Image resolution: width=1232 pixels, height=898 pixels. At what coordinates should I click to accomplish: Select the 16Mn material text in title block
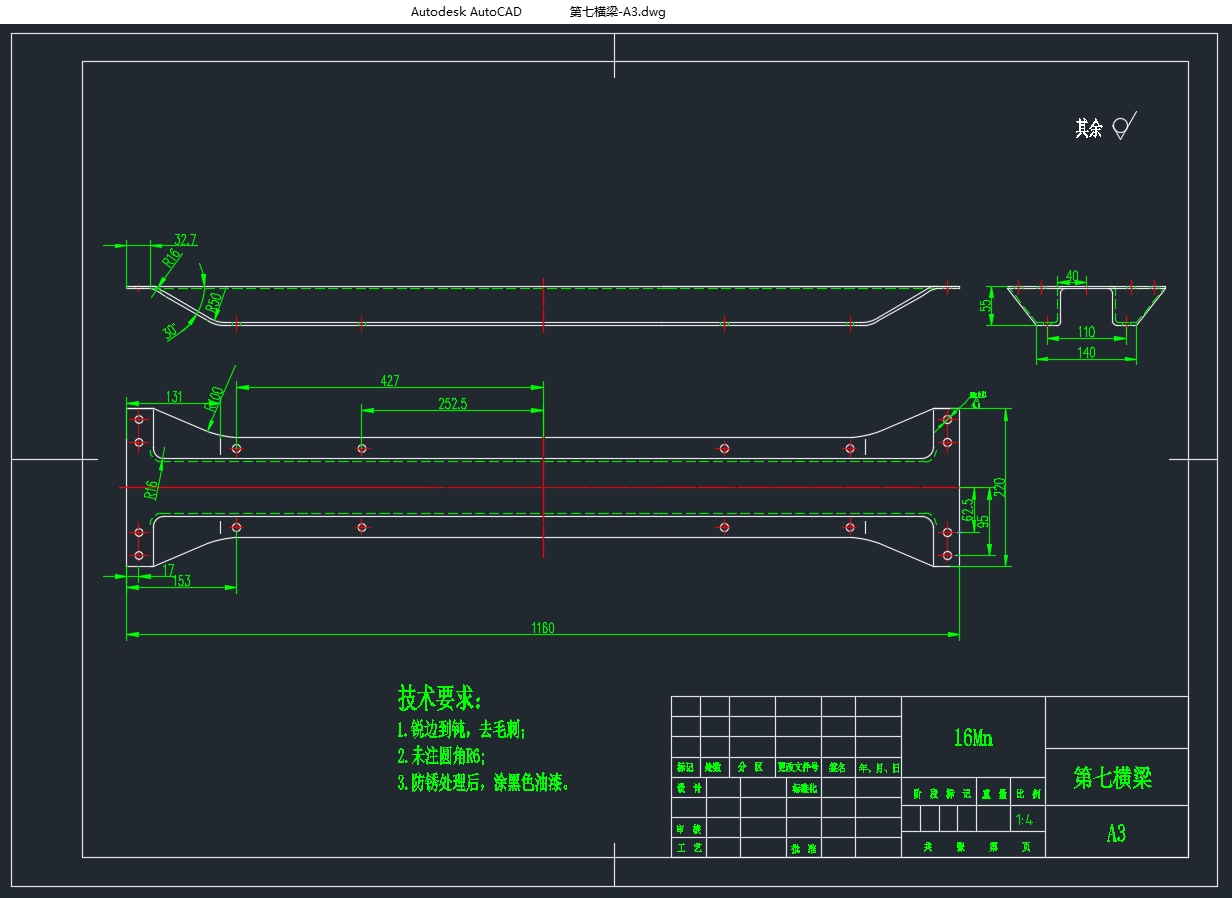(973, 738)
